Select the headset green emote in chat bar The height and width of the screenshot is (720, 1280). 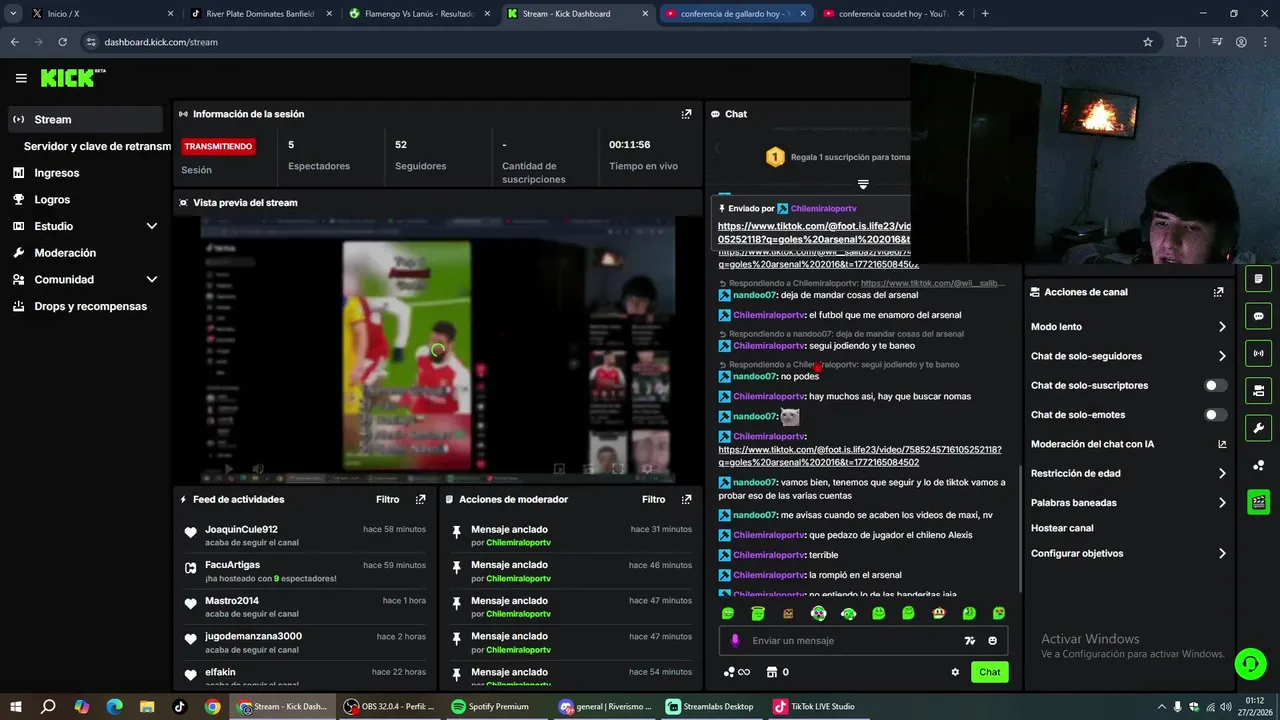point(848,613)
